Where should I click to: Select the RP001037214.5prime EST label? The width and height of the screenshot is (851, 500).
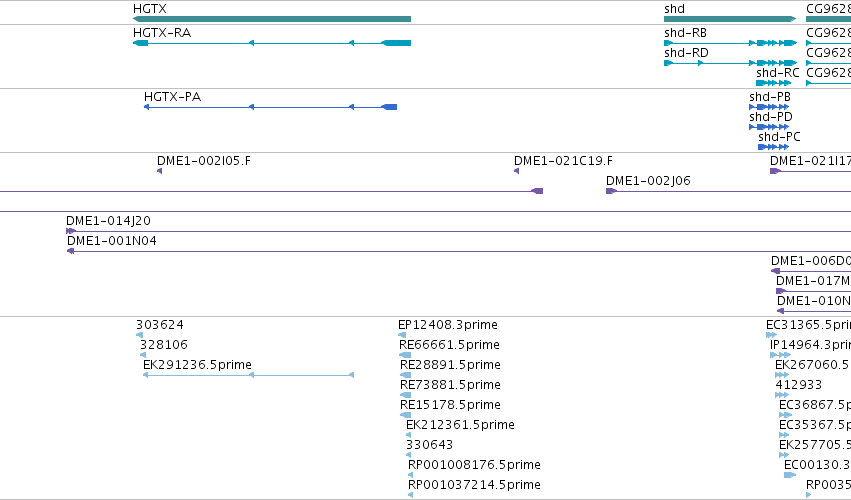point(474,485)
